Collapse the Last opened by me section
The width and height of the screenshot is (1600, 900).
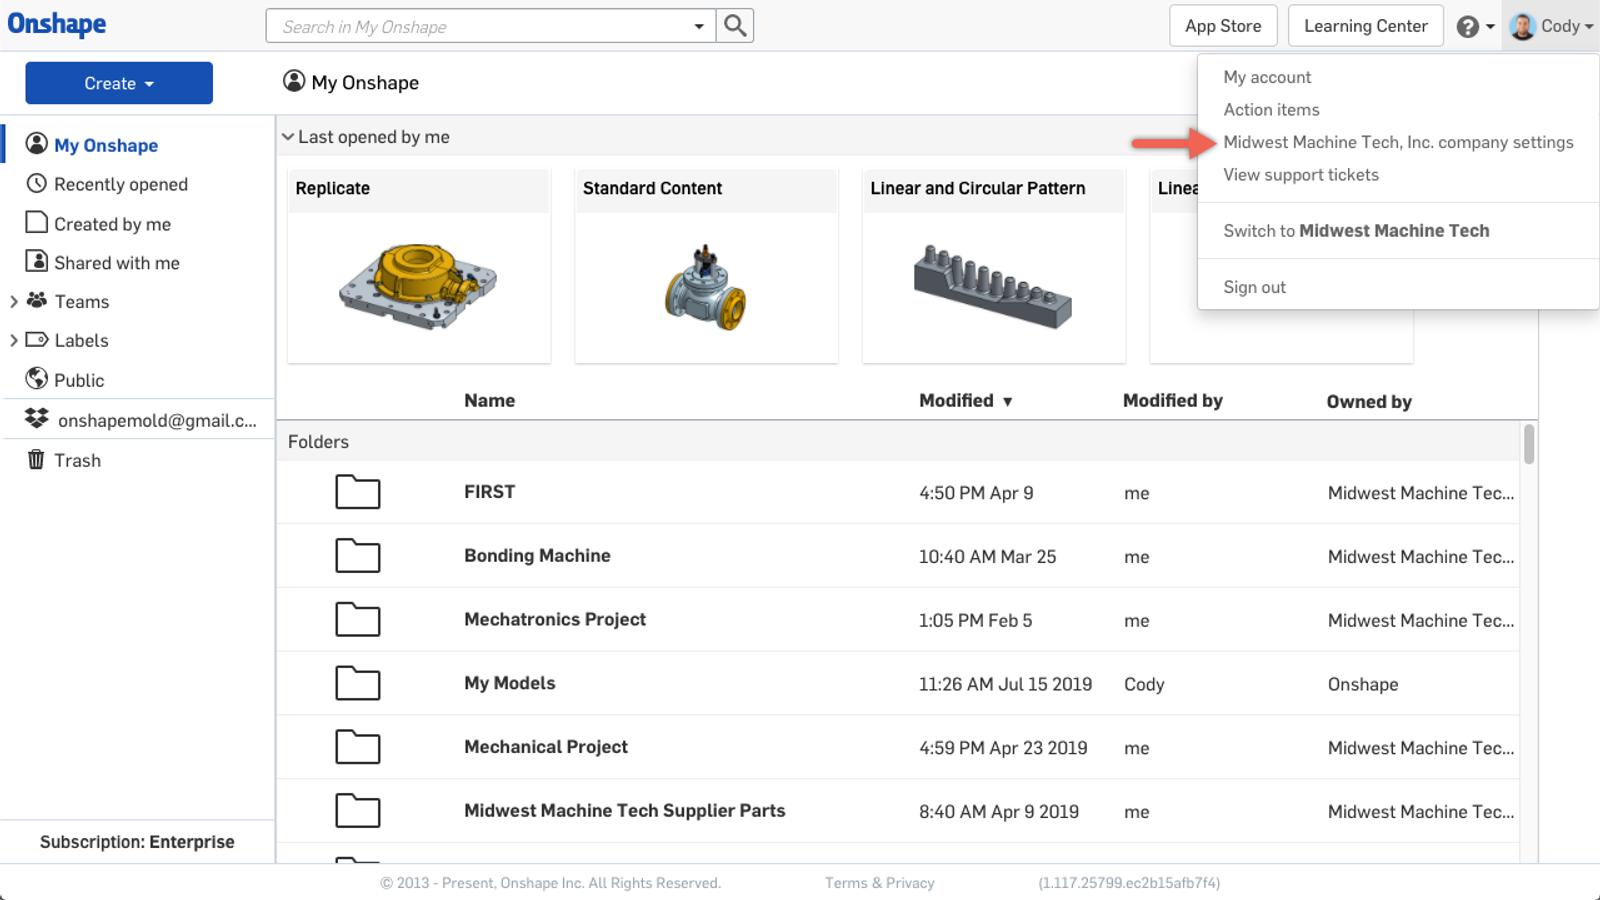pyautogui.click(x=288, y=137)
